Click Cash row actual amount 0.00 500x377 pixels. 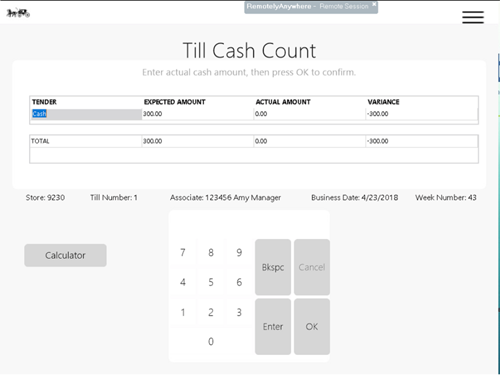[309, 114]
